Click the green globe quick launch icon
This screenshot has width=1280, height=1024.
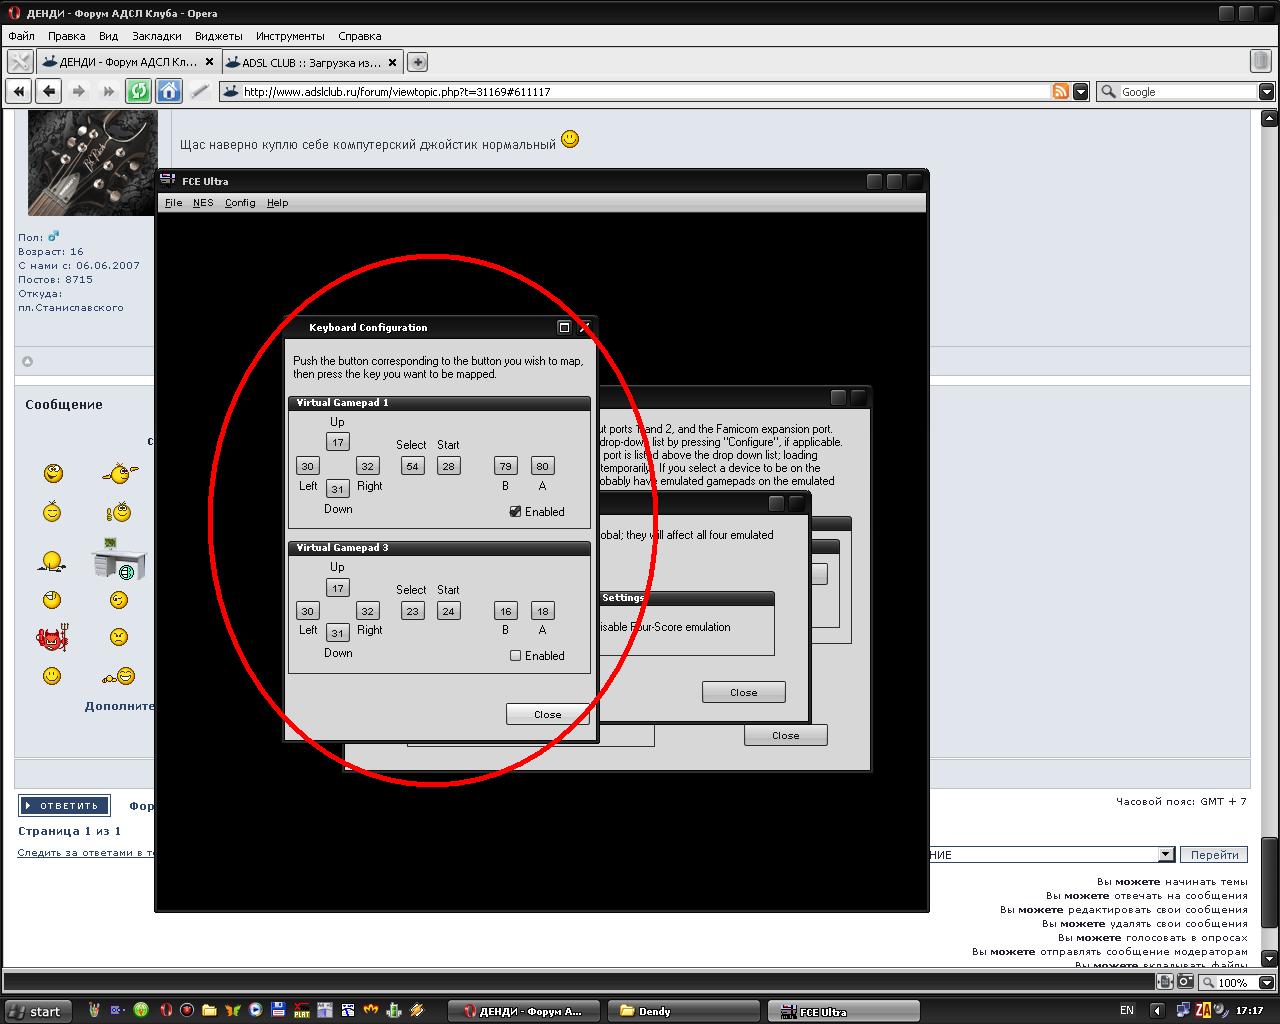pos(142,1010)
